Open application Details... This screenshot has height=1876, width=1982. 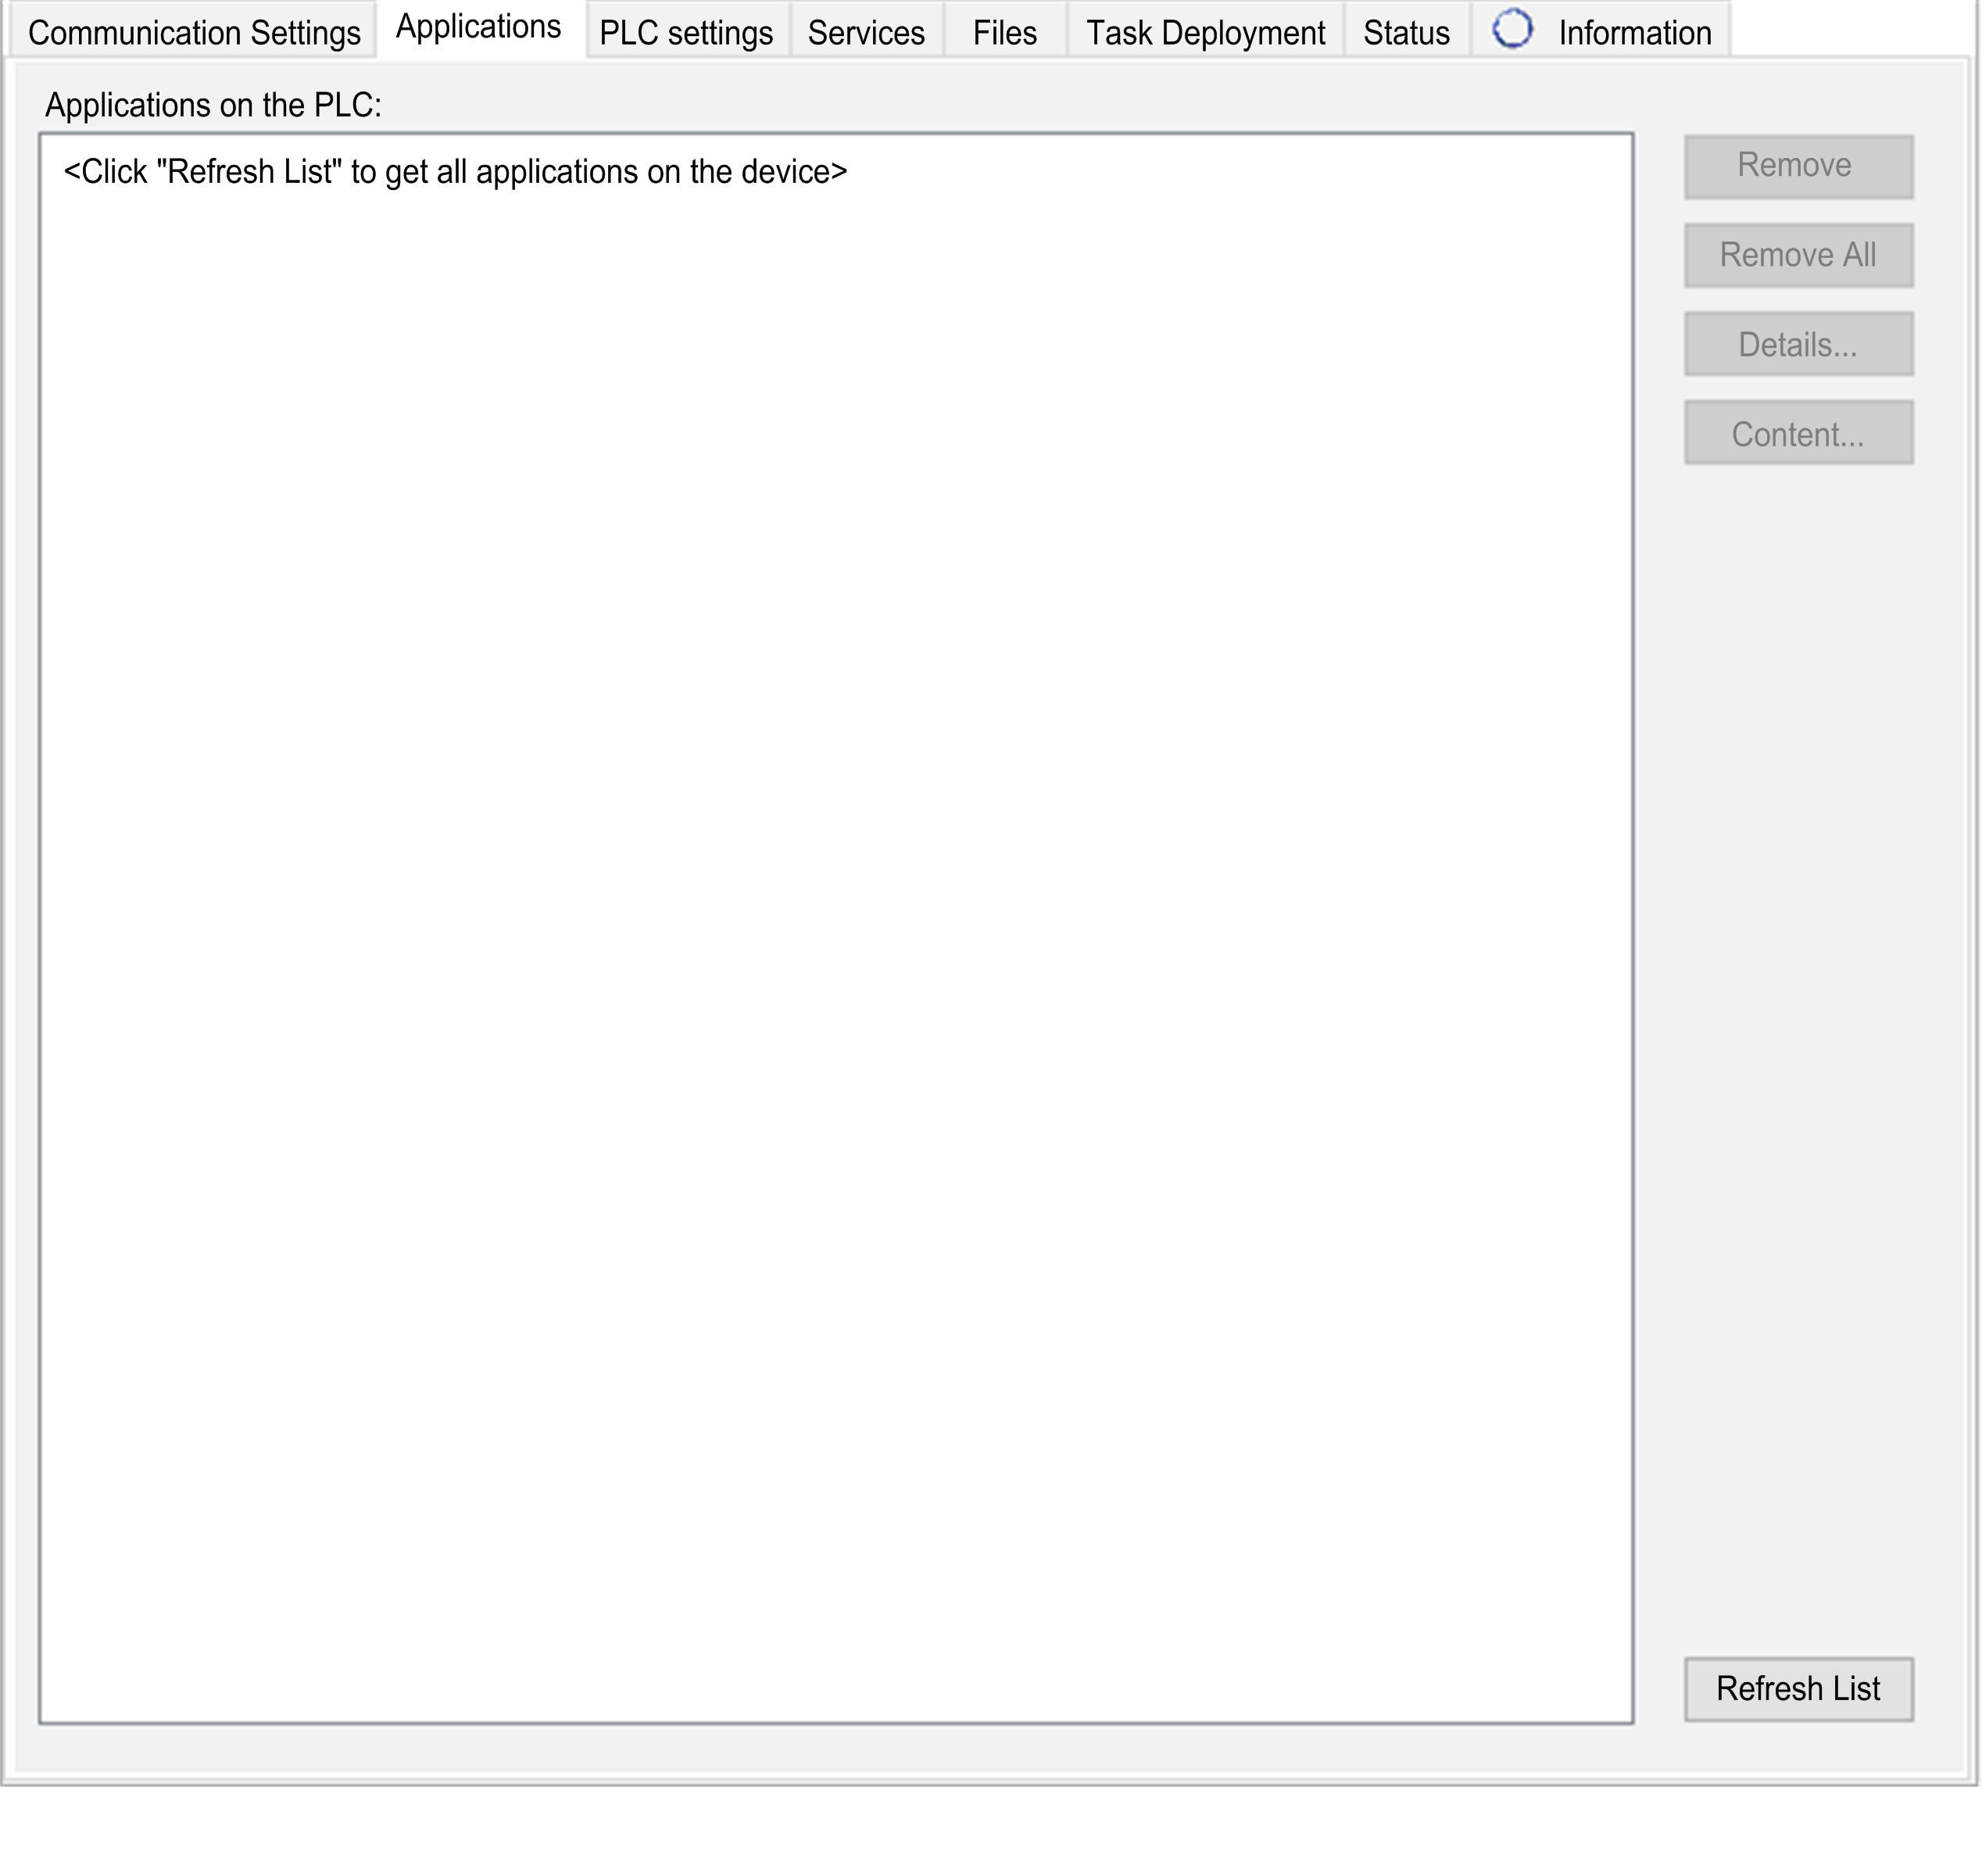(x=1798, y=344)
